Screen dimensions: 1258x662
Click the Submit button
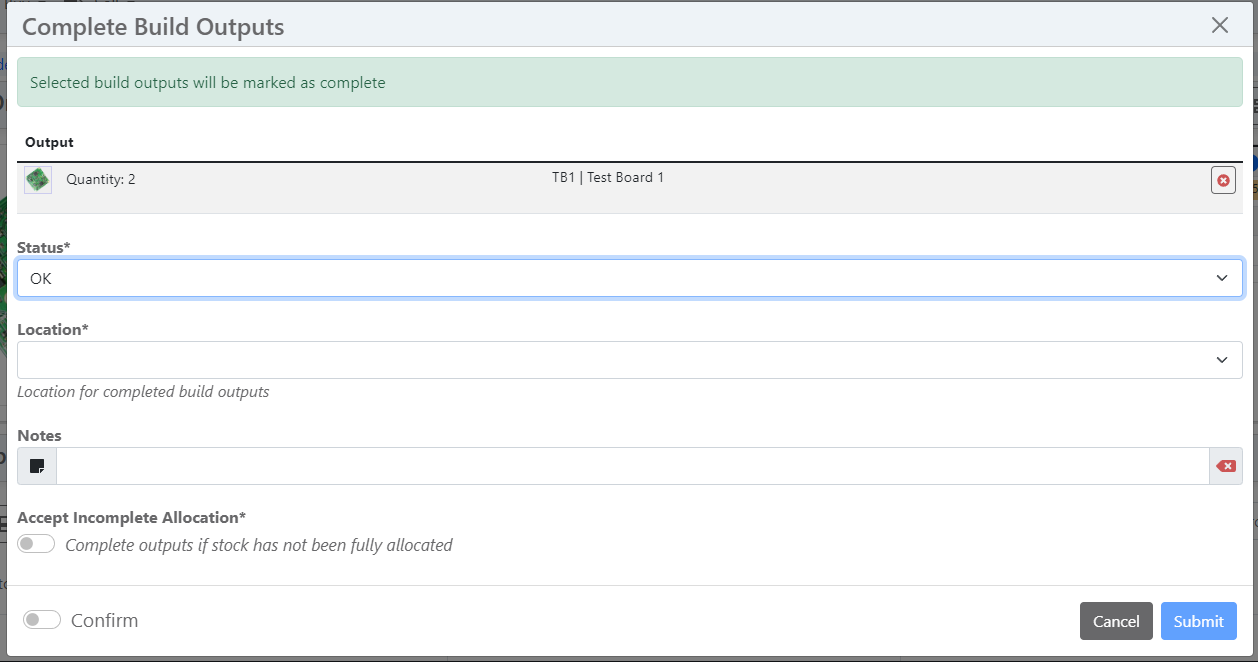coord(1198,621)
